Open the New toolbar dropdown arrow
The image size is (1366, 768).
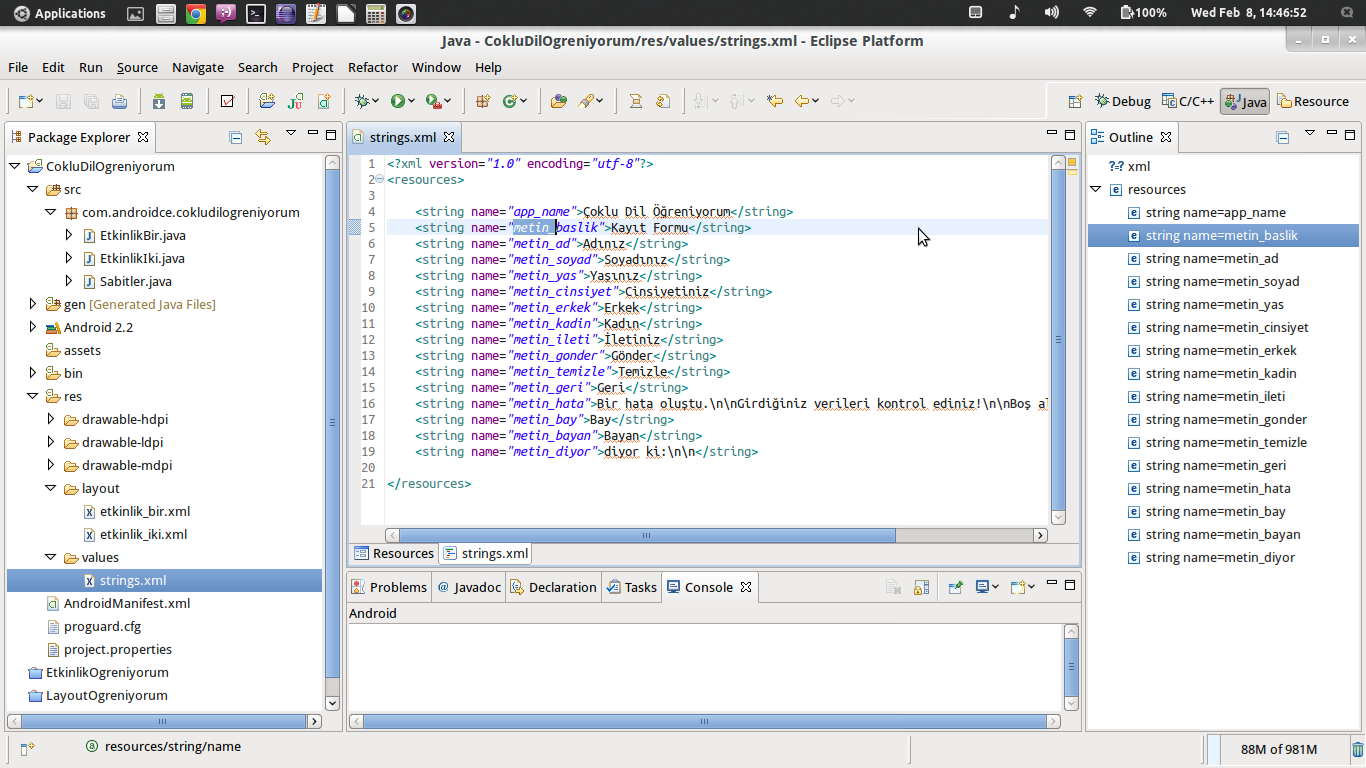39,101
